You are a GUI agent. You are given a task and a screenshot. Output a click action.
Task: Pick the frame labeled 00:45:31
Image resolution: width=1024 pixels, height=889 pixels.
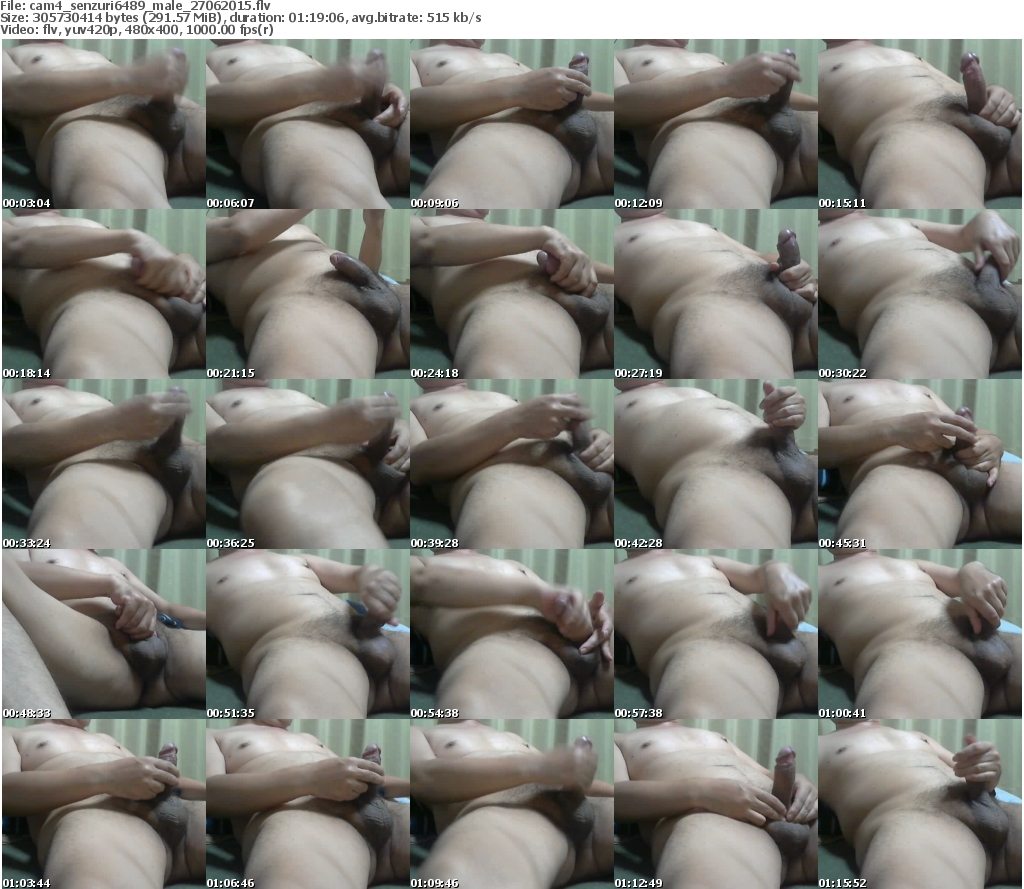coord(920,464)
